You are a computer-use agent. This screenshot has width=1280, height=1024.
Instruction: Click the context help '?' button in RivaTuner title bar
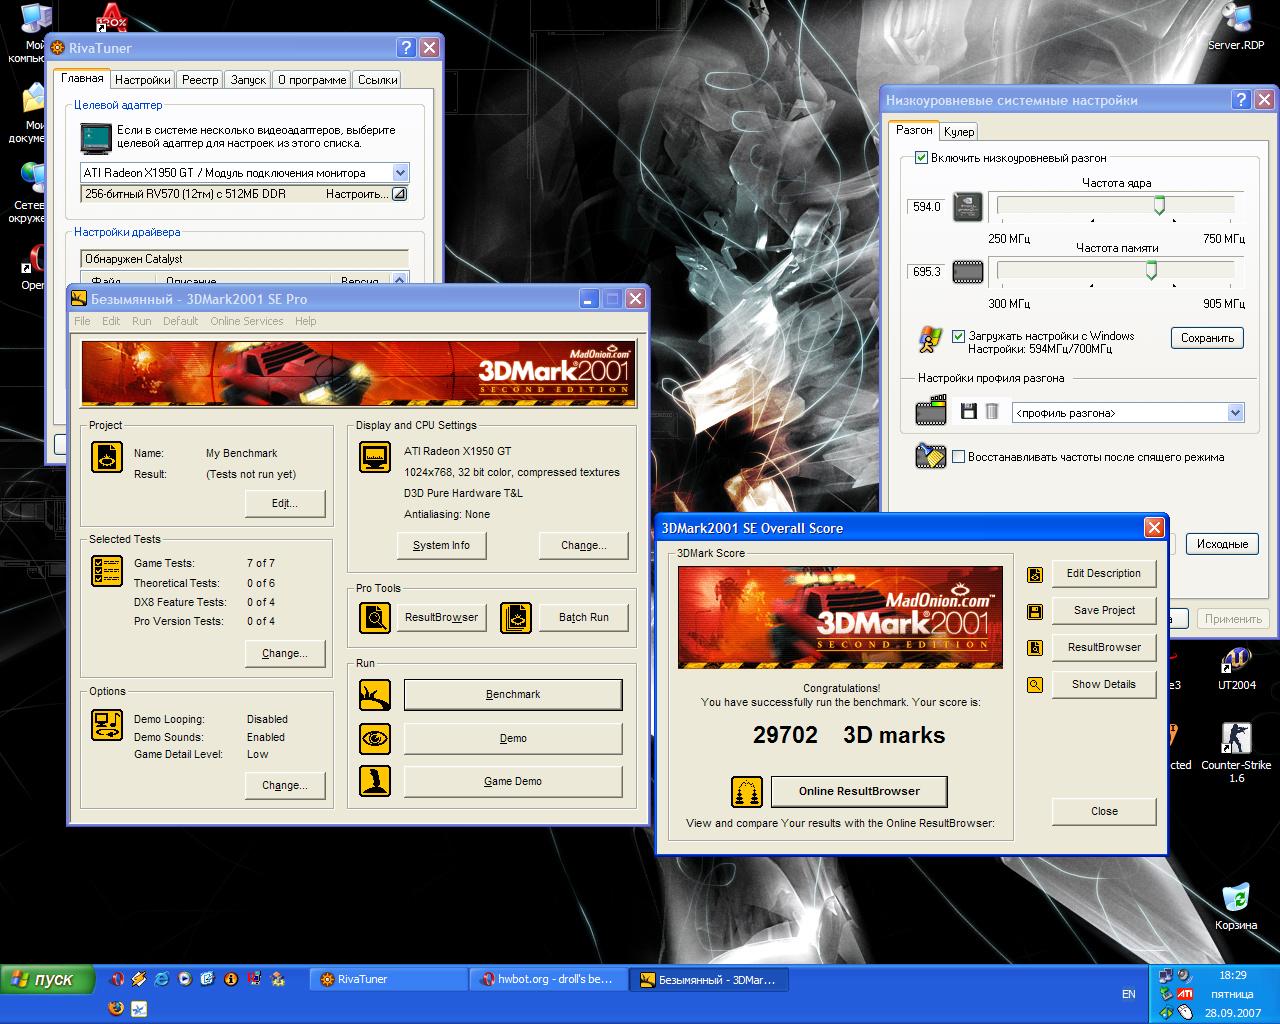coord(405,47)
